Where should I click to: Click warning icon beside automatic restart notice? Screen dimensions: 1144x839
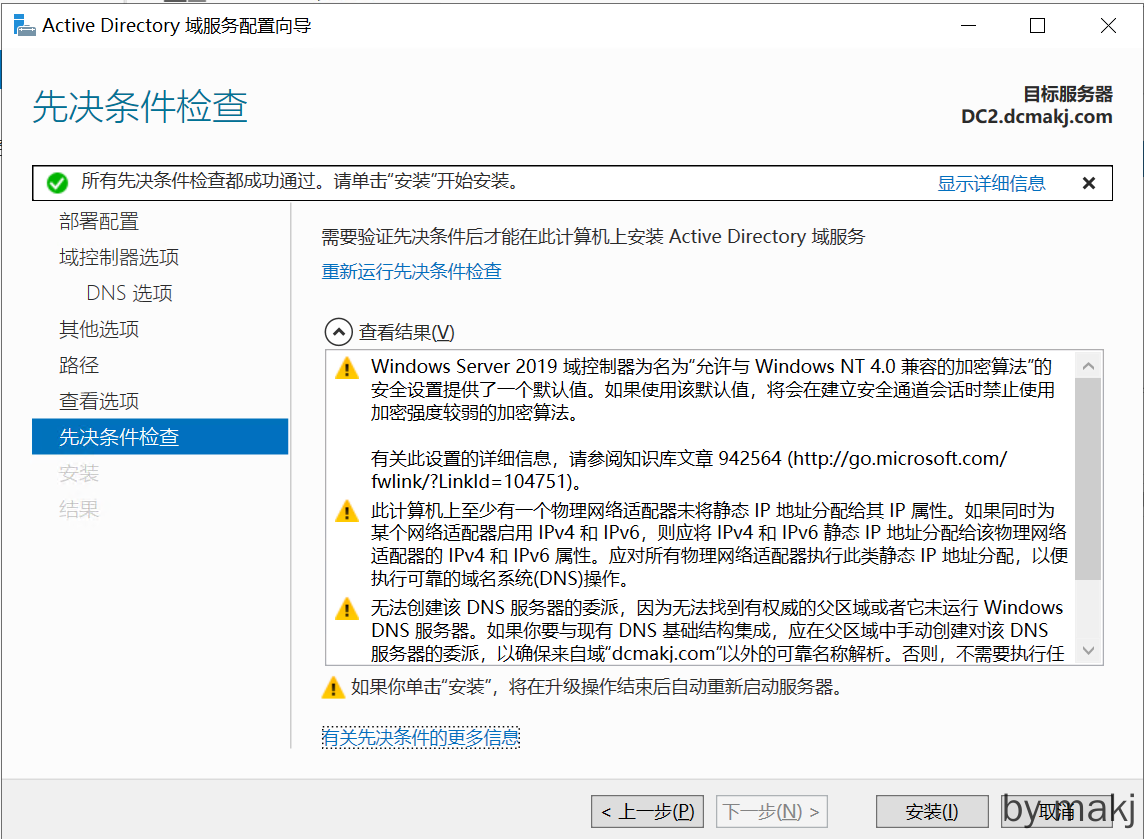pos(333,688)
